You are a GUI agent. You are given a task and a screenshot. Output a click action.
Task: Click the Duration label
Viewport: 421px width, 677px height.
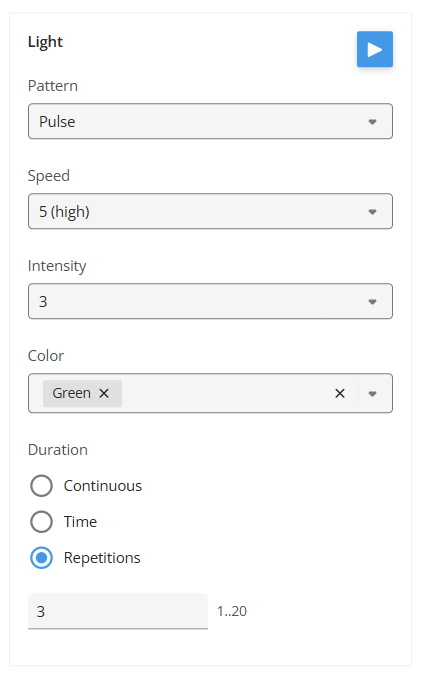point(58,450)
